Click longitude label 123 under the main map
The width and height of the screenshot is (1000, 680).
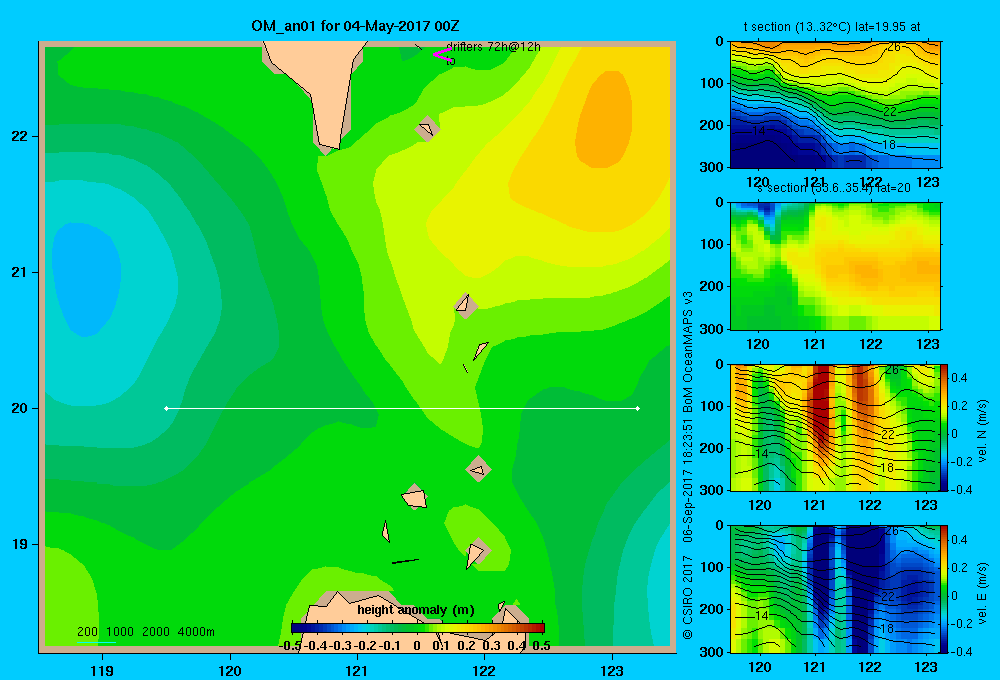612,670
